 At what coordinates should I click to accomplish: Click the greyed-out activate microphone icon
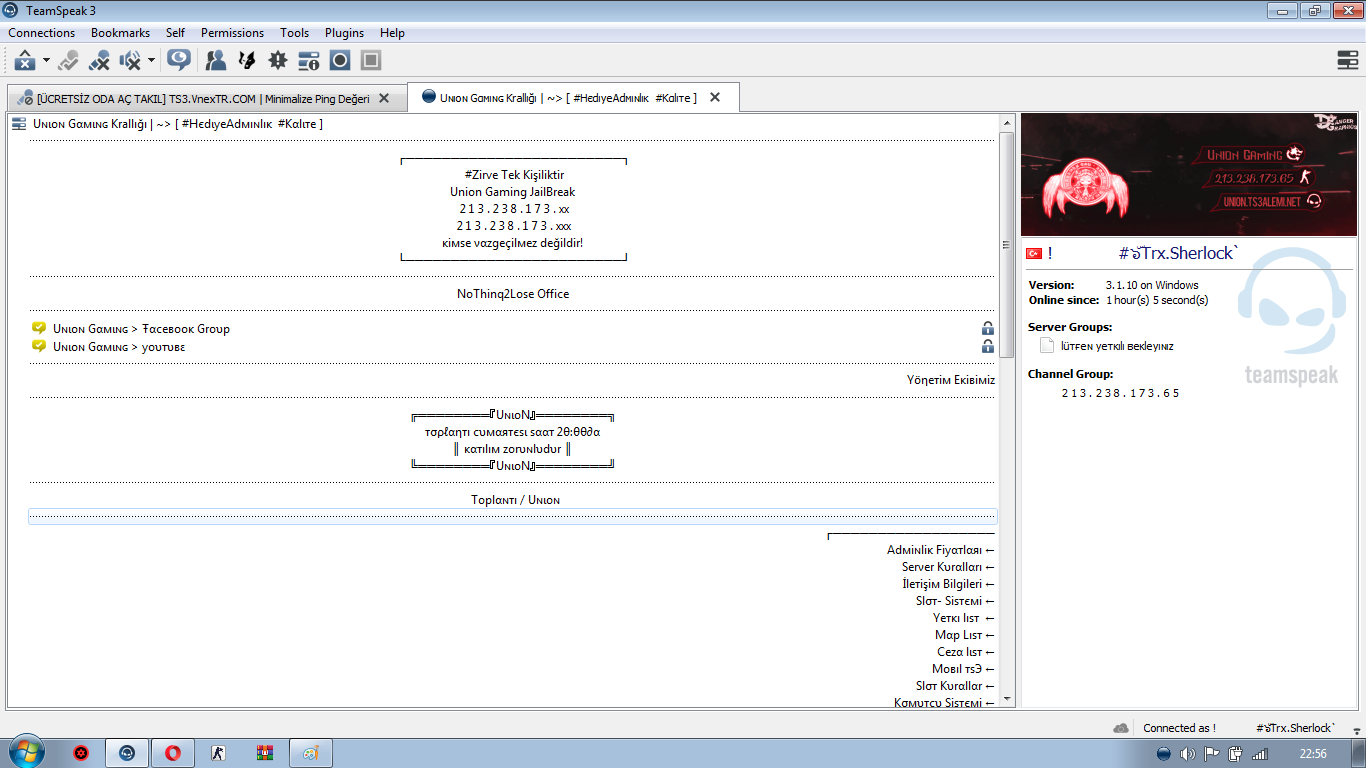tap(68, 61)
